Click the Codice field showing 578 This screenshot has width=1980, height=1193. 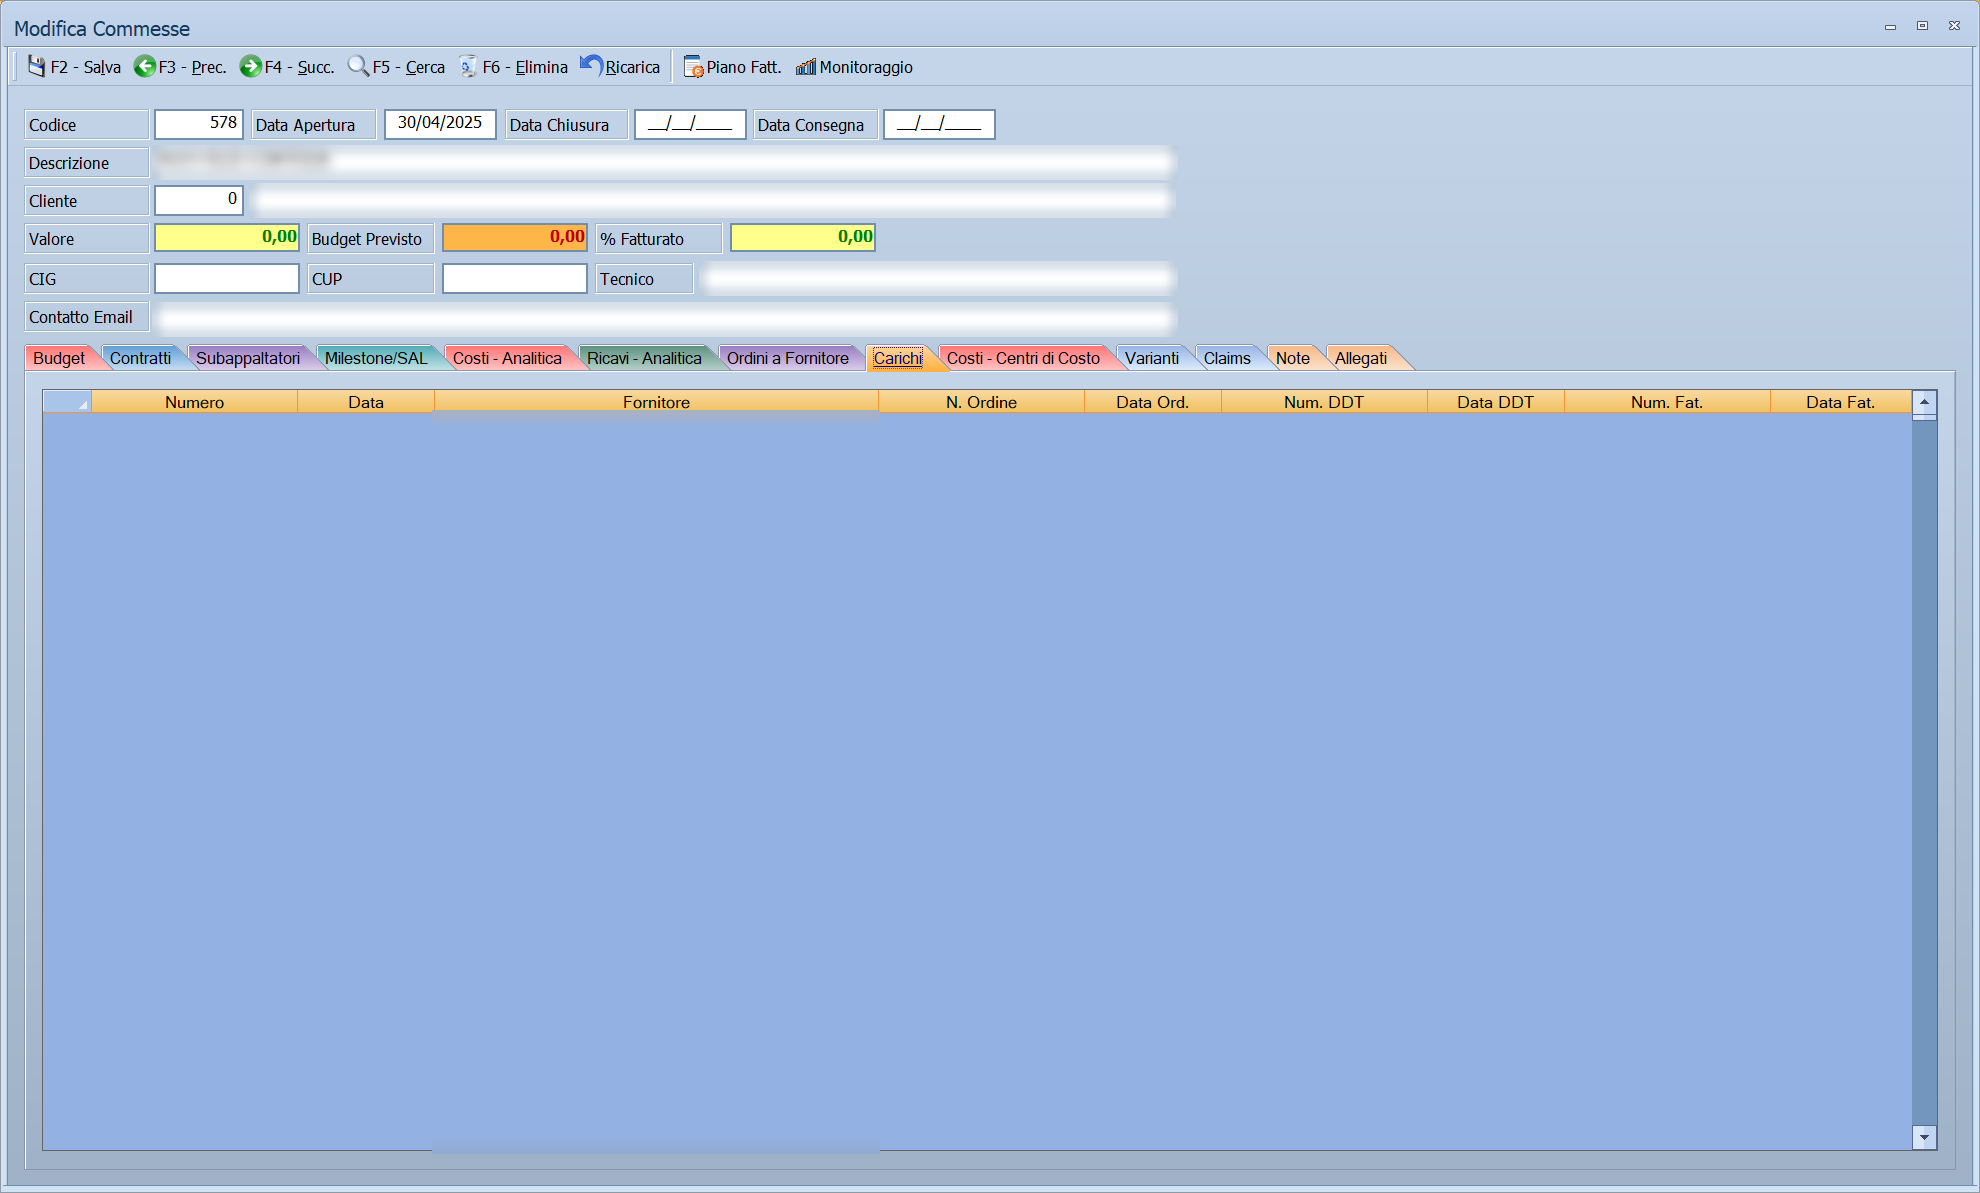(199, 124)
